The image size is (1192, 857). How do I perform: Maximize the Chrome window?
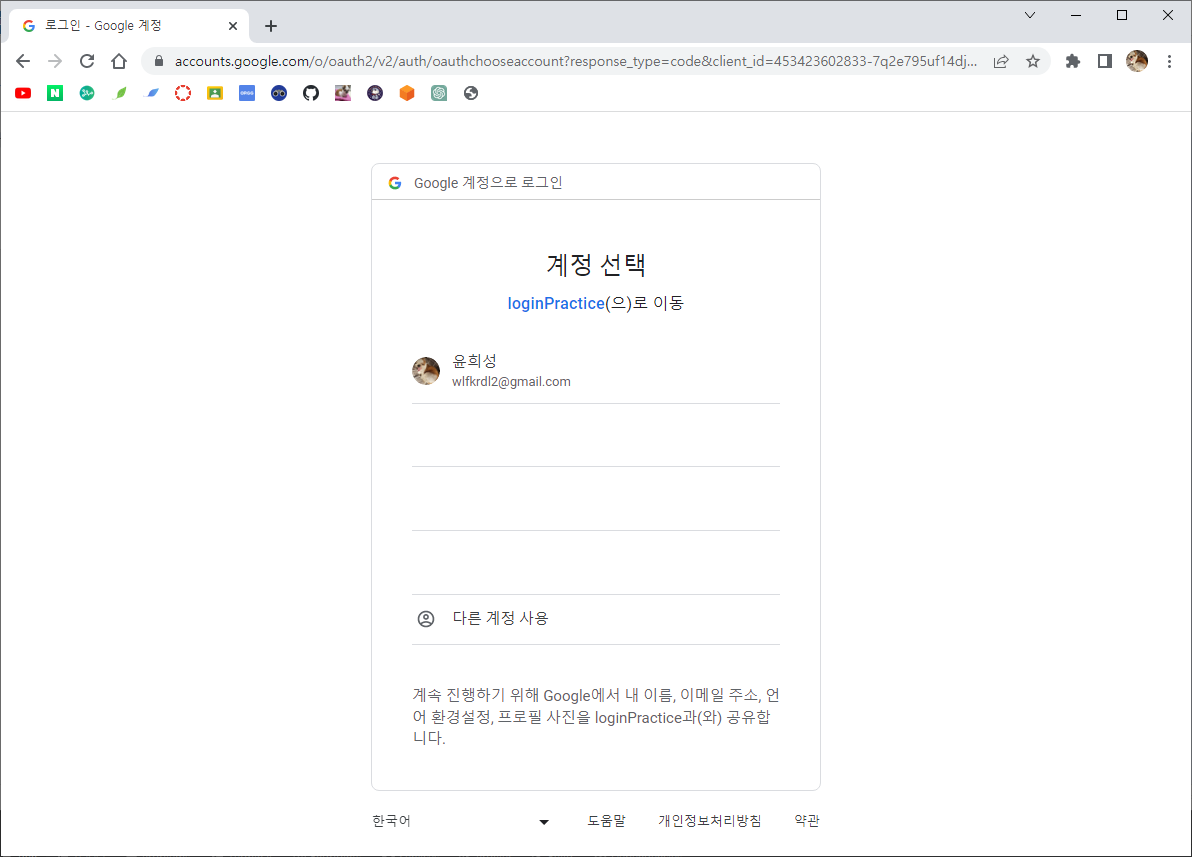click(x=1121, y=15)
